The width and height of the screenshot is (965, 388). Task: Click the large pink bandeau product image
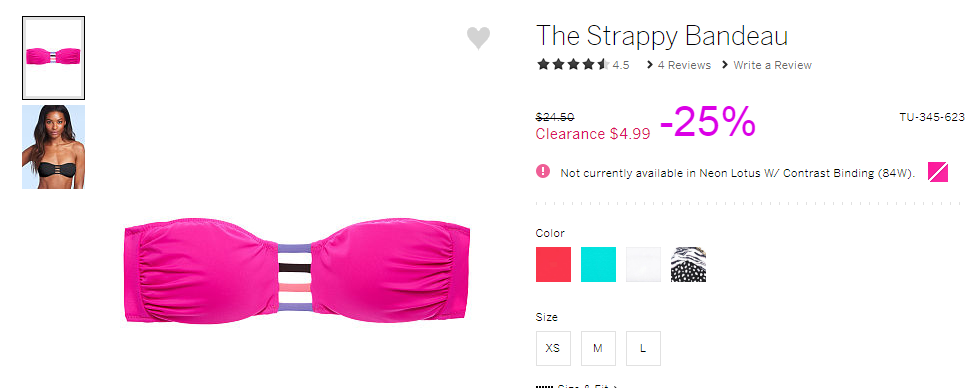[297, 270]
